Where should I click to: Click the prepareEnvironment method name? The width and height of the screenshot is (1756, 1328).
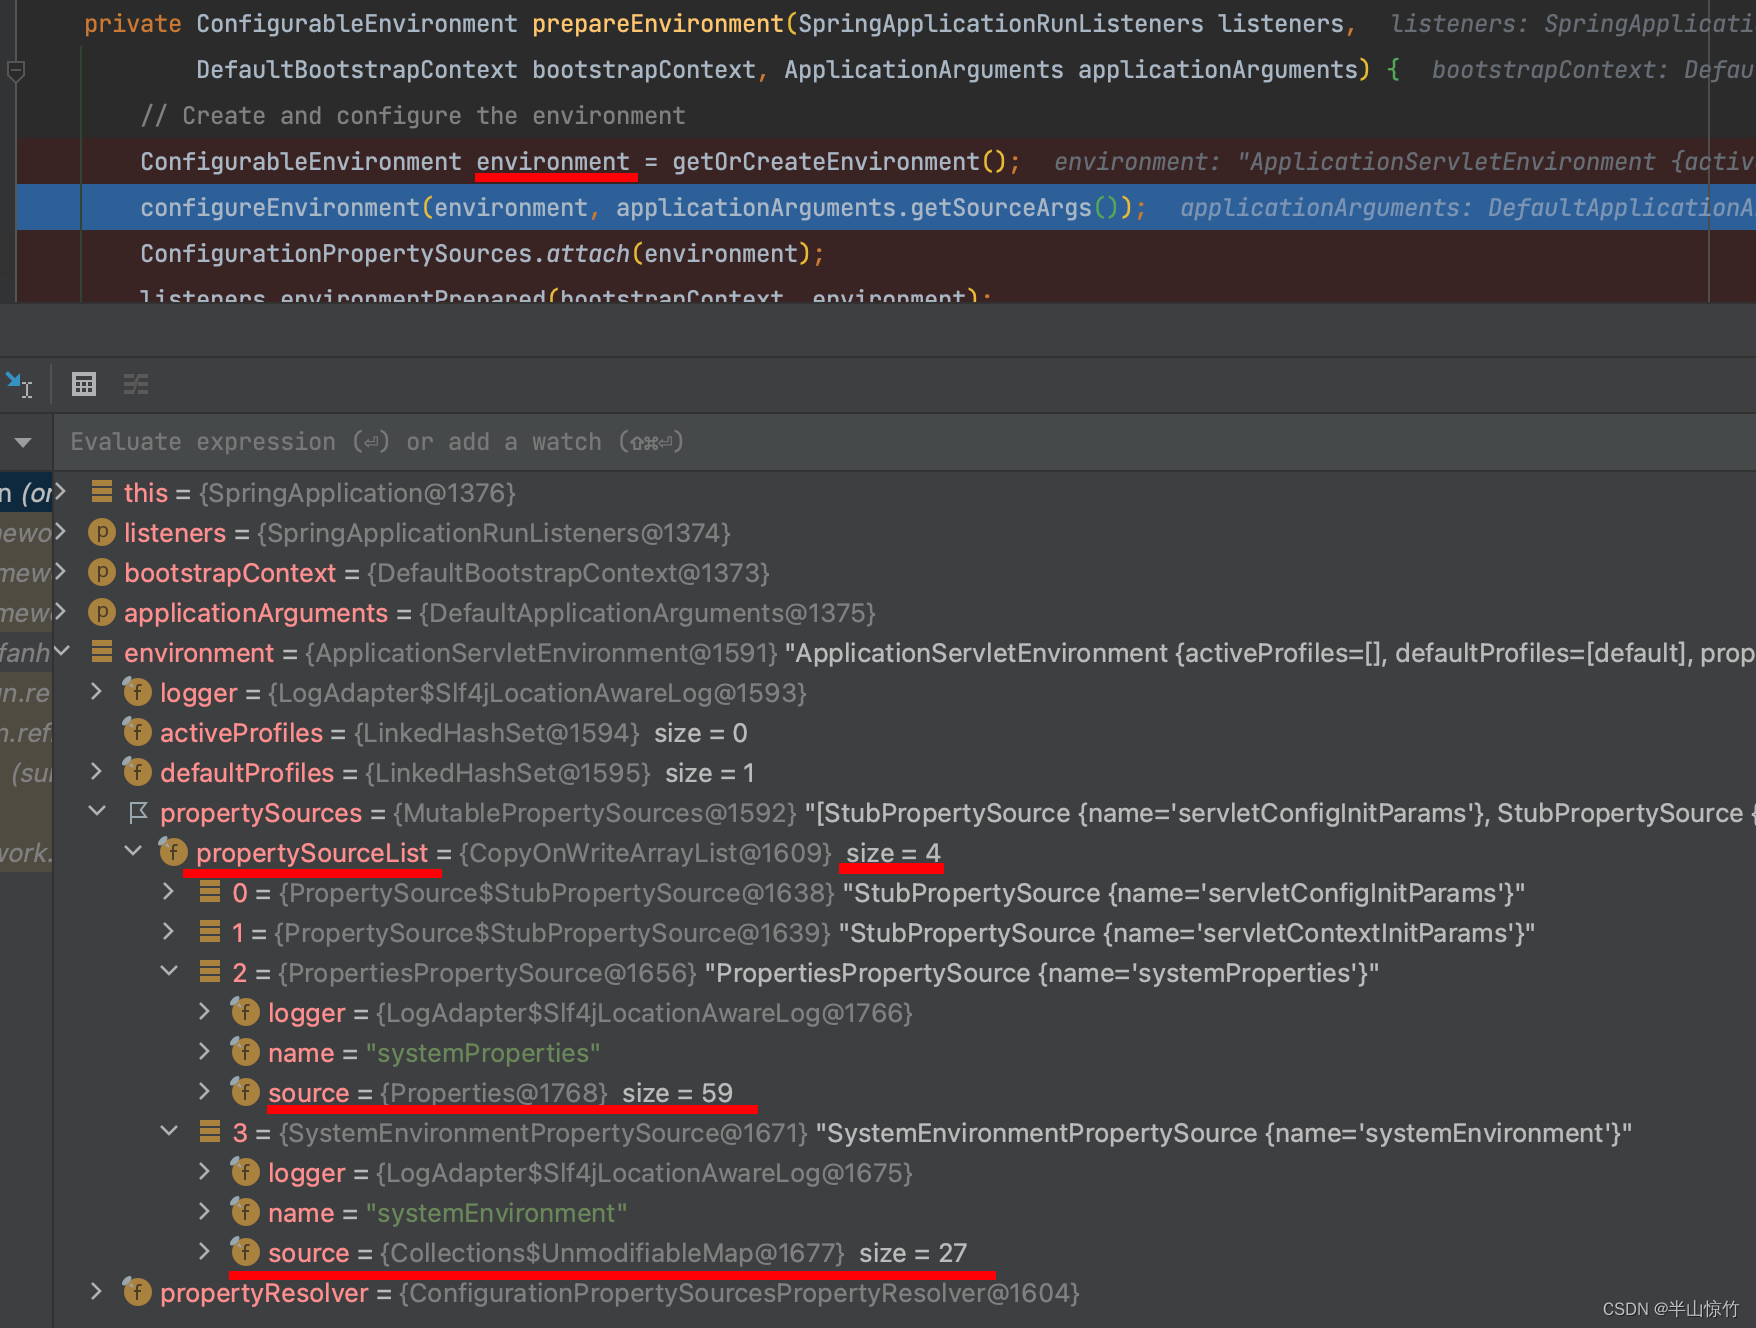(657, 23)
